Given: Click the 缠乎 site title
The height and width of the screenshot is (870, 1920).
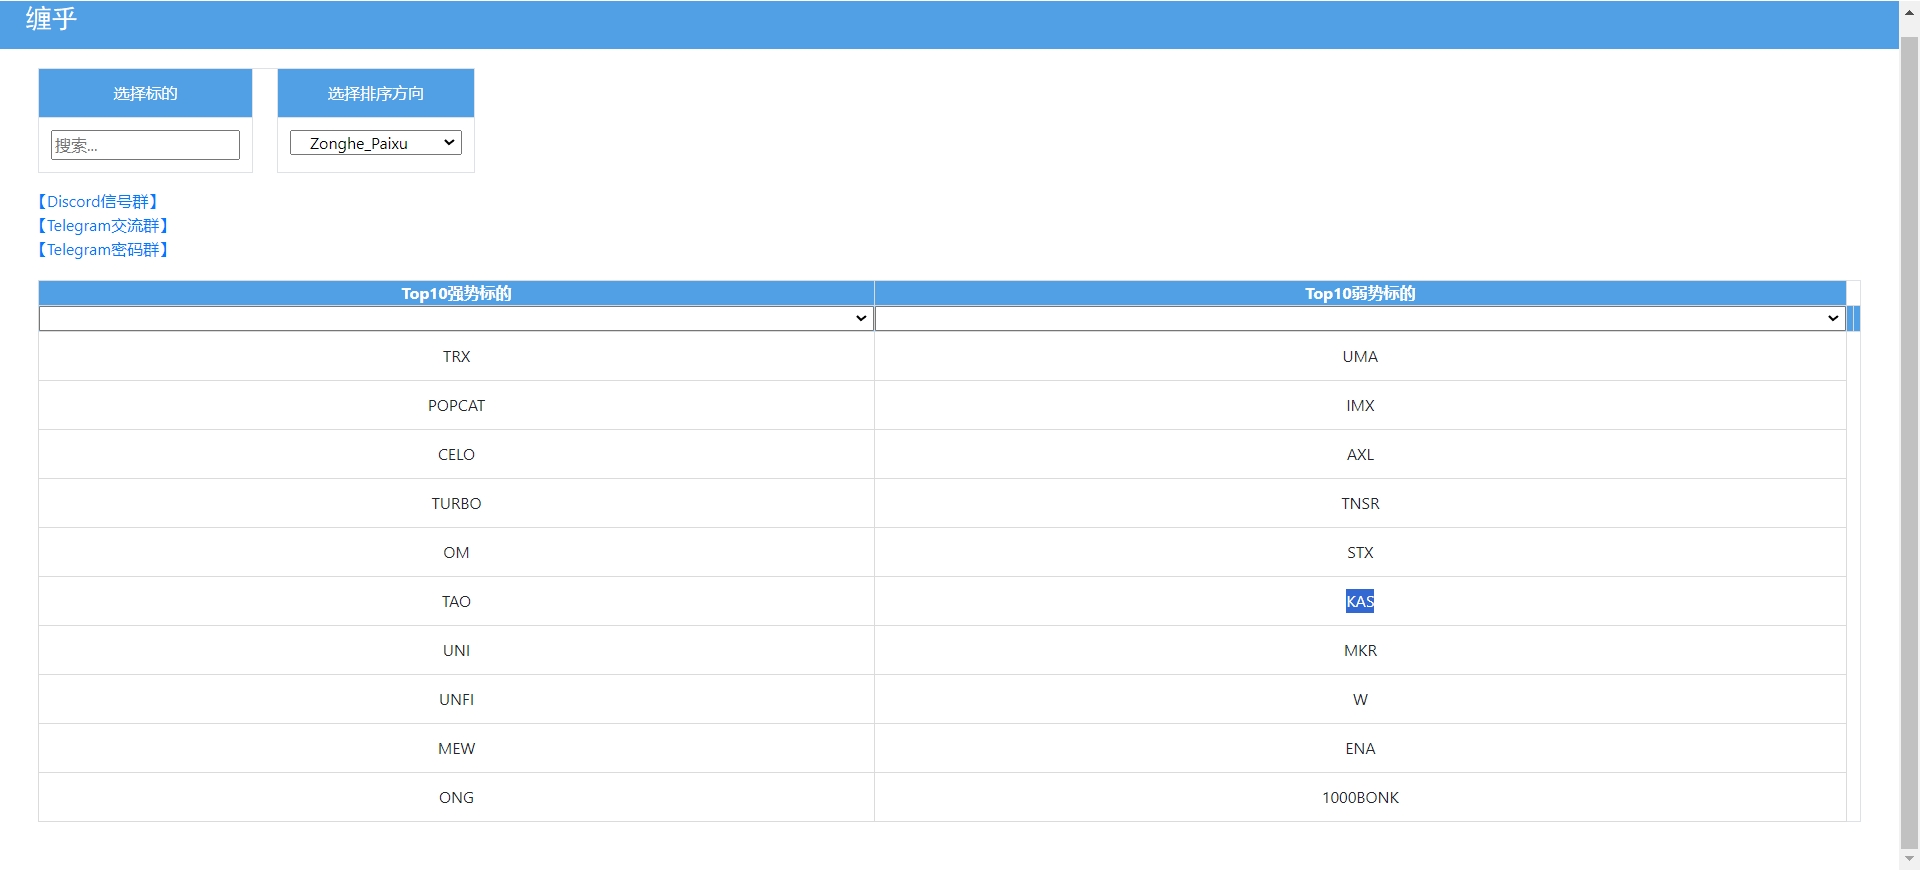Looking at the screenshot, I should (51, 19).
